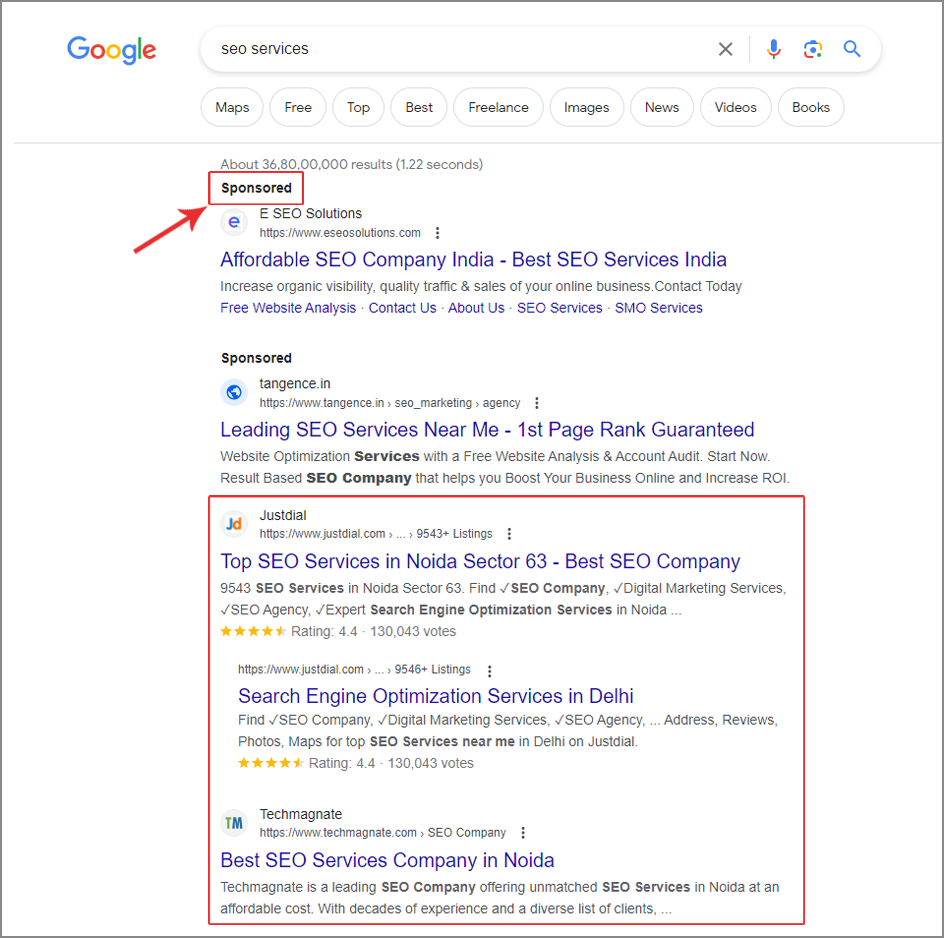Click the star rating under Noida Sector 63 result
Screen dimensions: 944x938
coord(253,632)
